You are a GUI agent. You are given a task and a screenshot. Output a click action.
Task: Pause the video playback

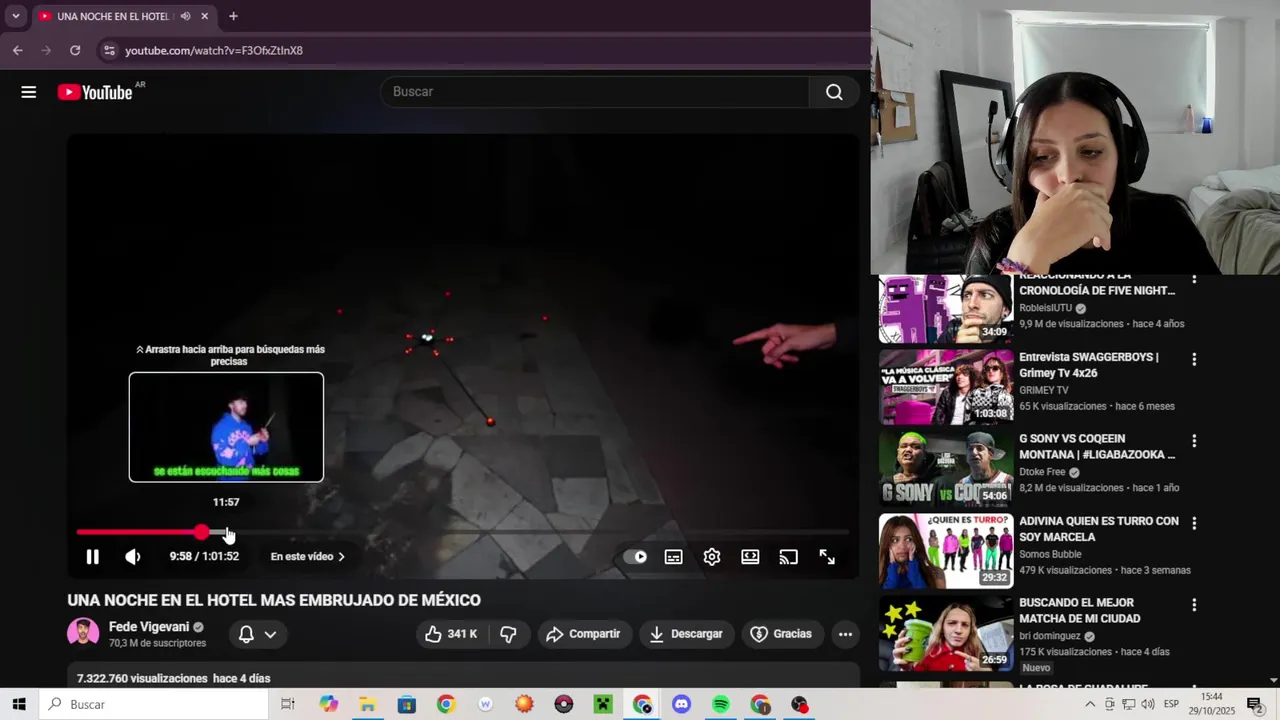(92, 557)
